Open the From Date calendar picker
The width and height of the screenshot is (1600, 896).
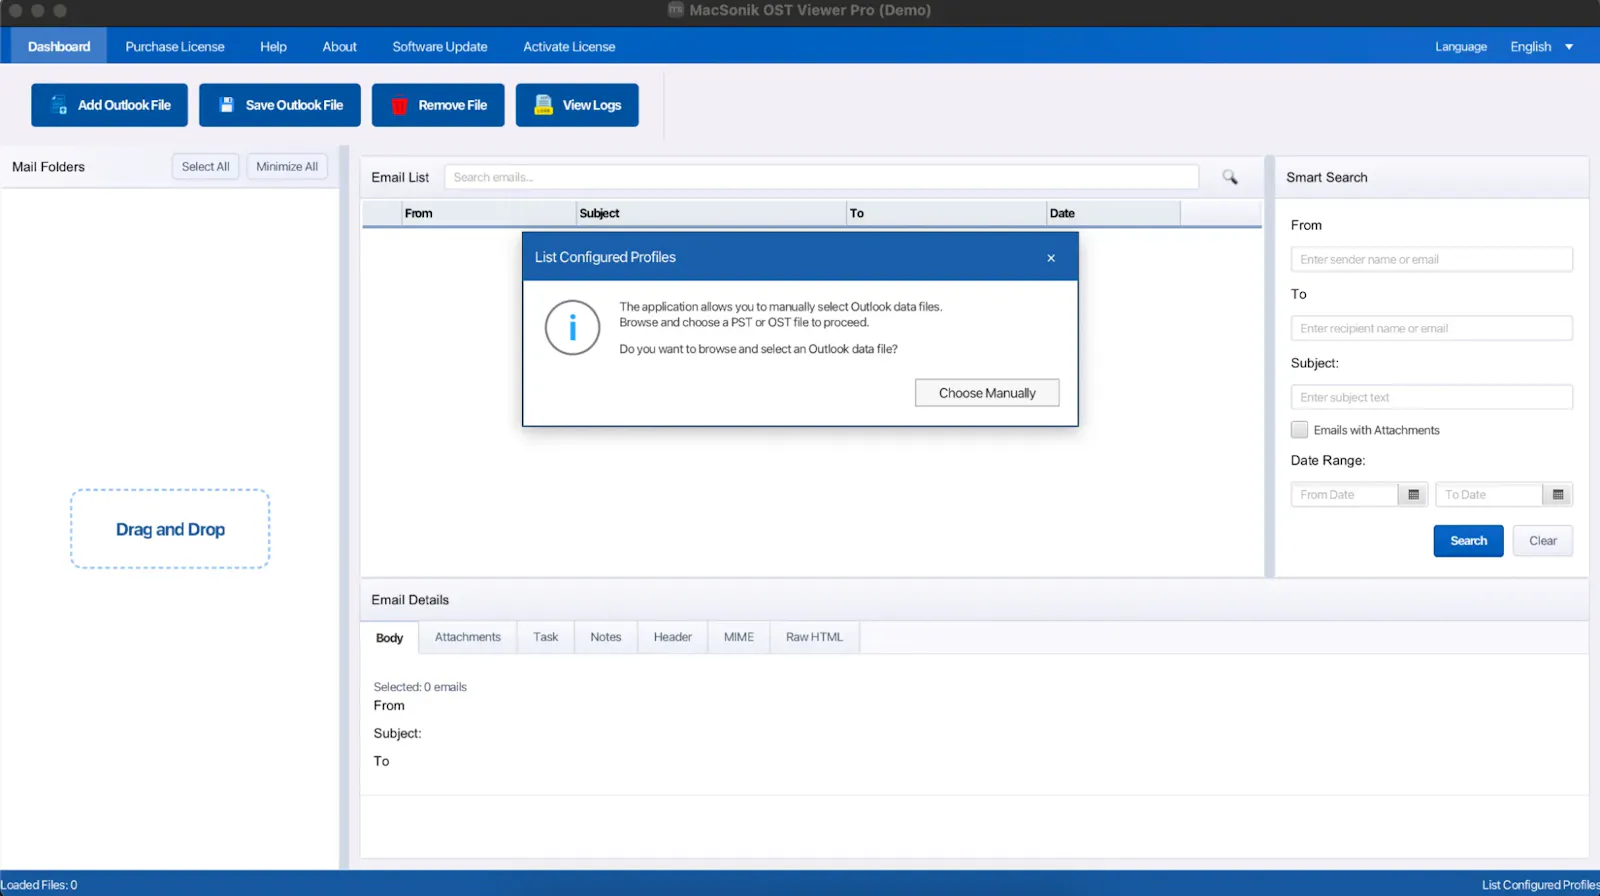pos(1413,495)
